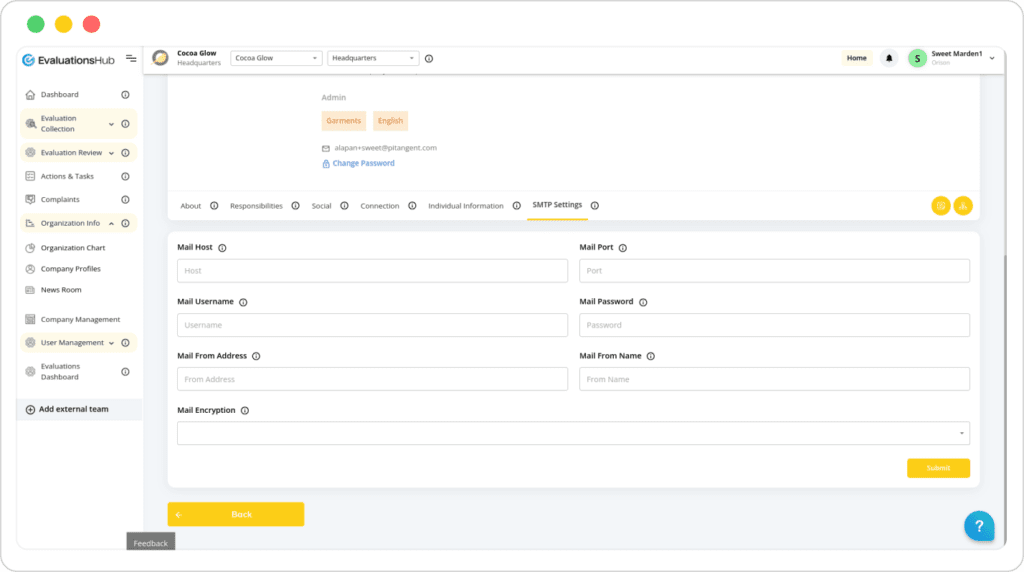The width and height of the screenshot is (1024, 572).
Task: Click info icon beside Mail Password label
Action: pos(643,302)
